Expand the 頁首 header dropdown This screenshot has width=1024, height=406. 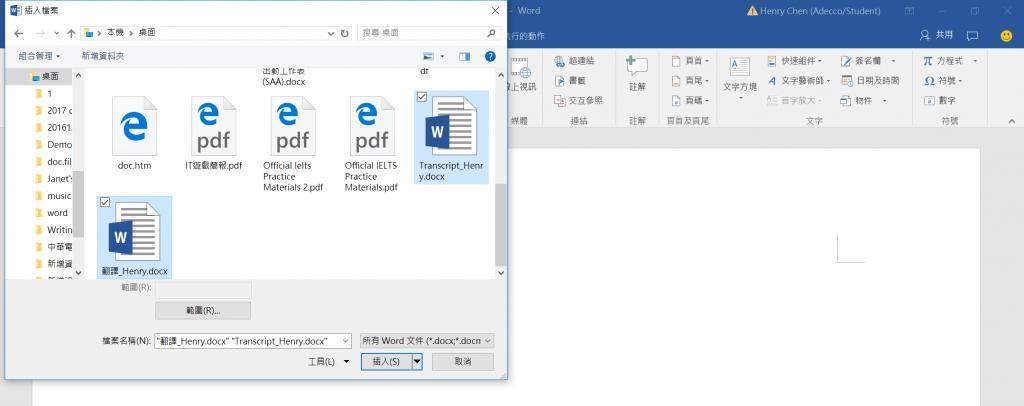(706, 61)
